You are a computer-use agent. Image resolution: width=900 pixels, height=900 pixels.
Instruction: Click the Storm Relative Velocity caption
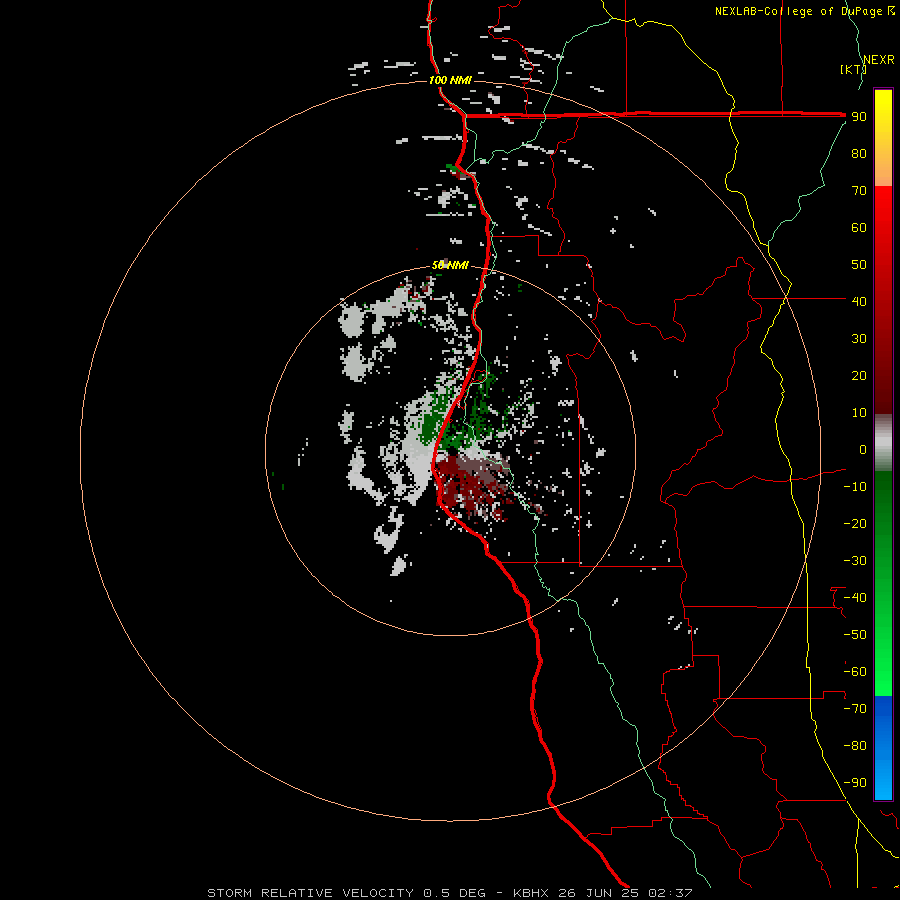pos(450,893)
